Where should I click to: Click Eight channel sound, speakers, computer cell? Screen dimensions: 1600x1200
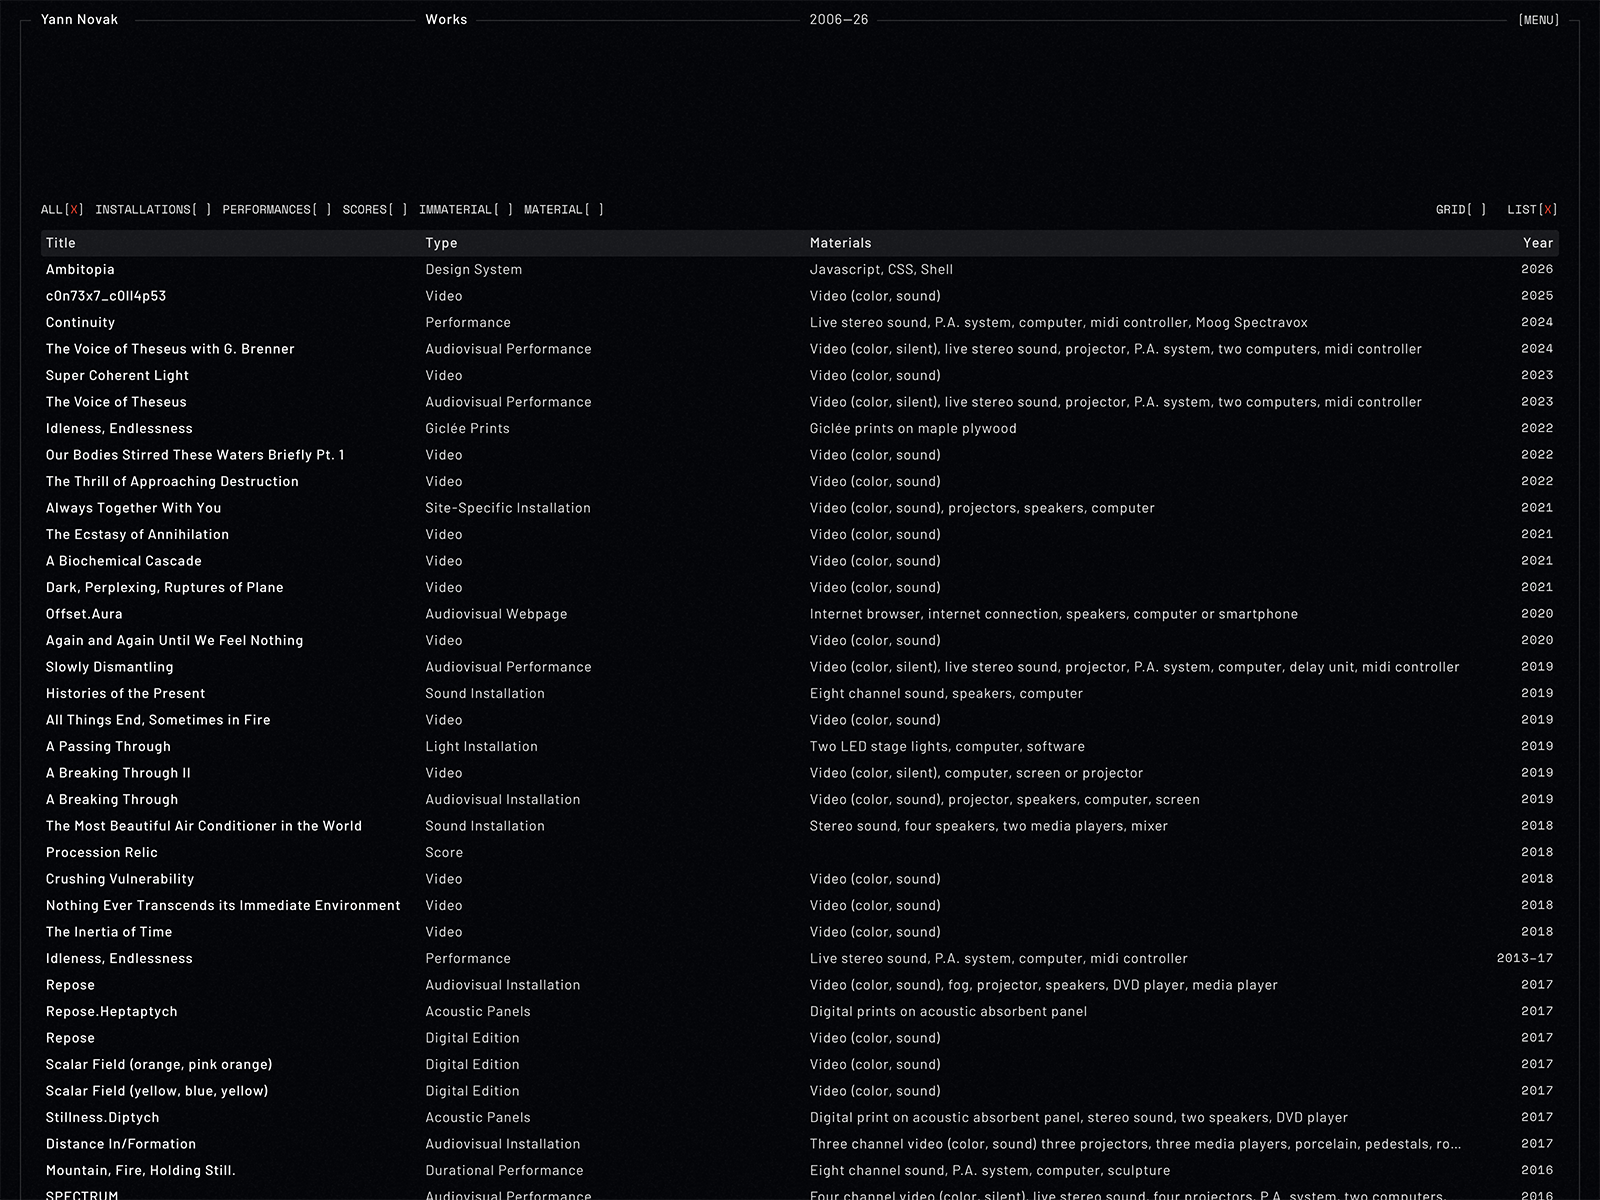[x=946, y=694]
